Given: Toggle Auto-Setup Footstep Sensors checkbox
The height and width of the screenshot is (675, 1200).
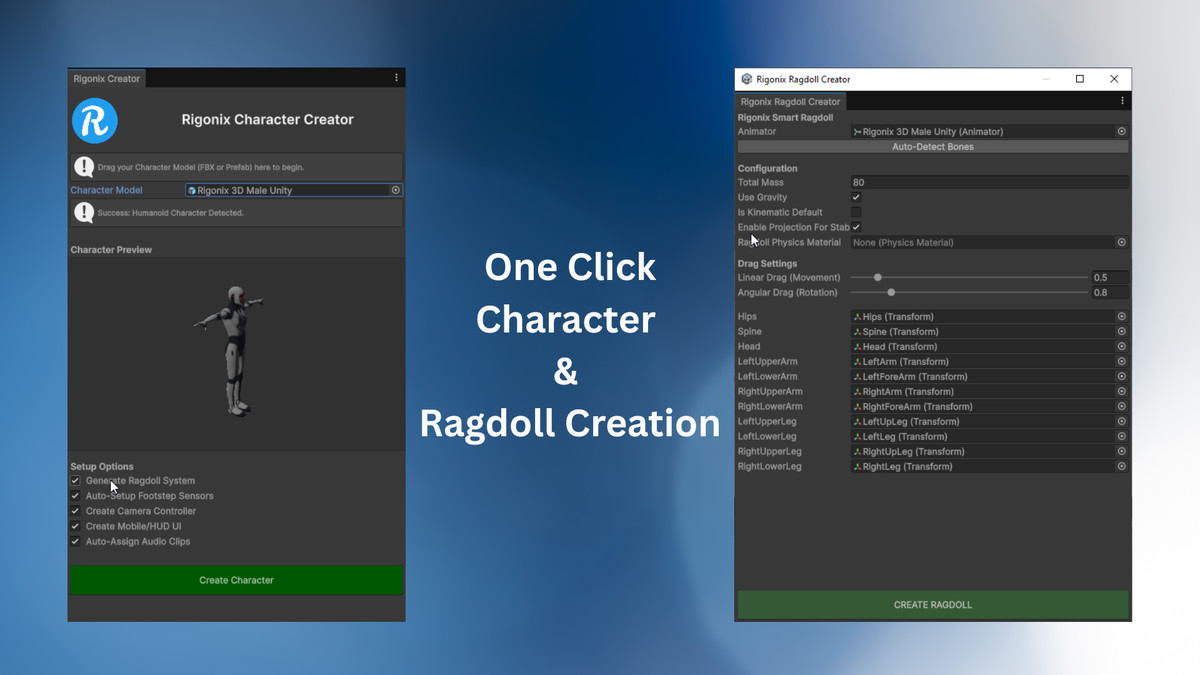Looking at the screenshot, I should pyautogui.click(x=75, y=496).
